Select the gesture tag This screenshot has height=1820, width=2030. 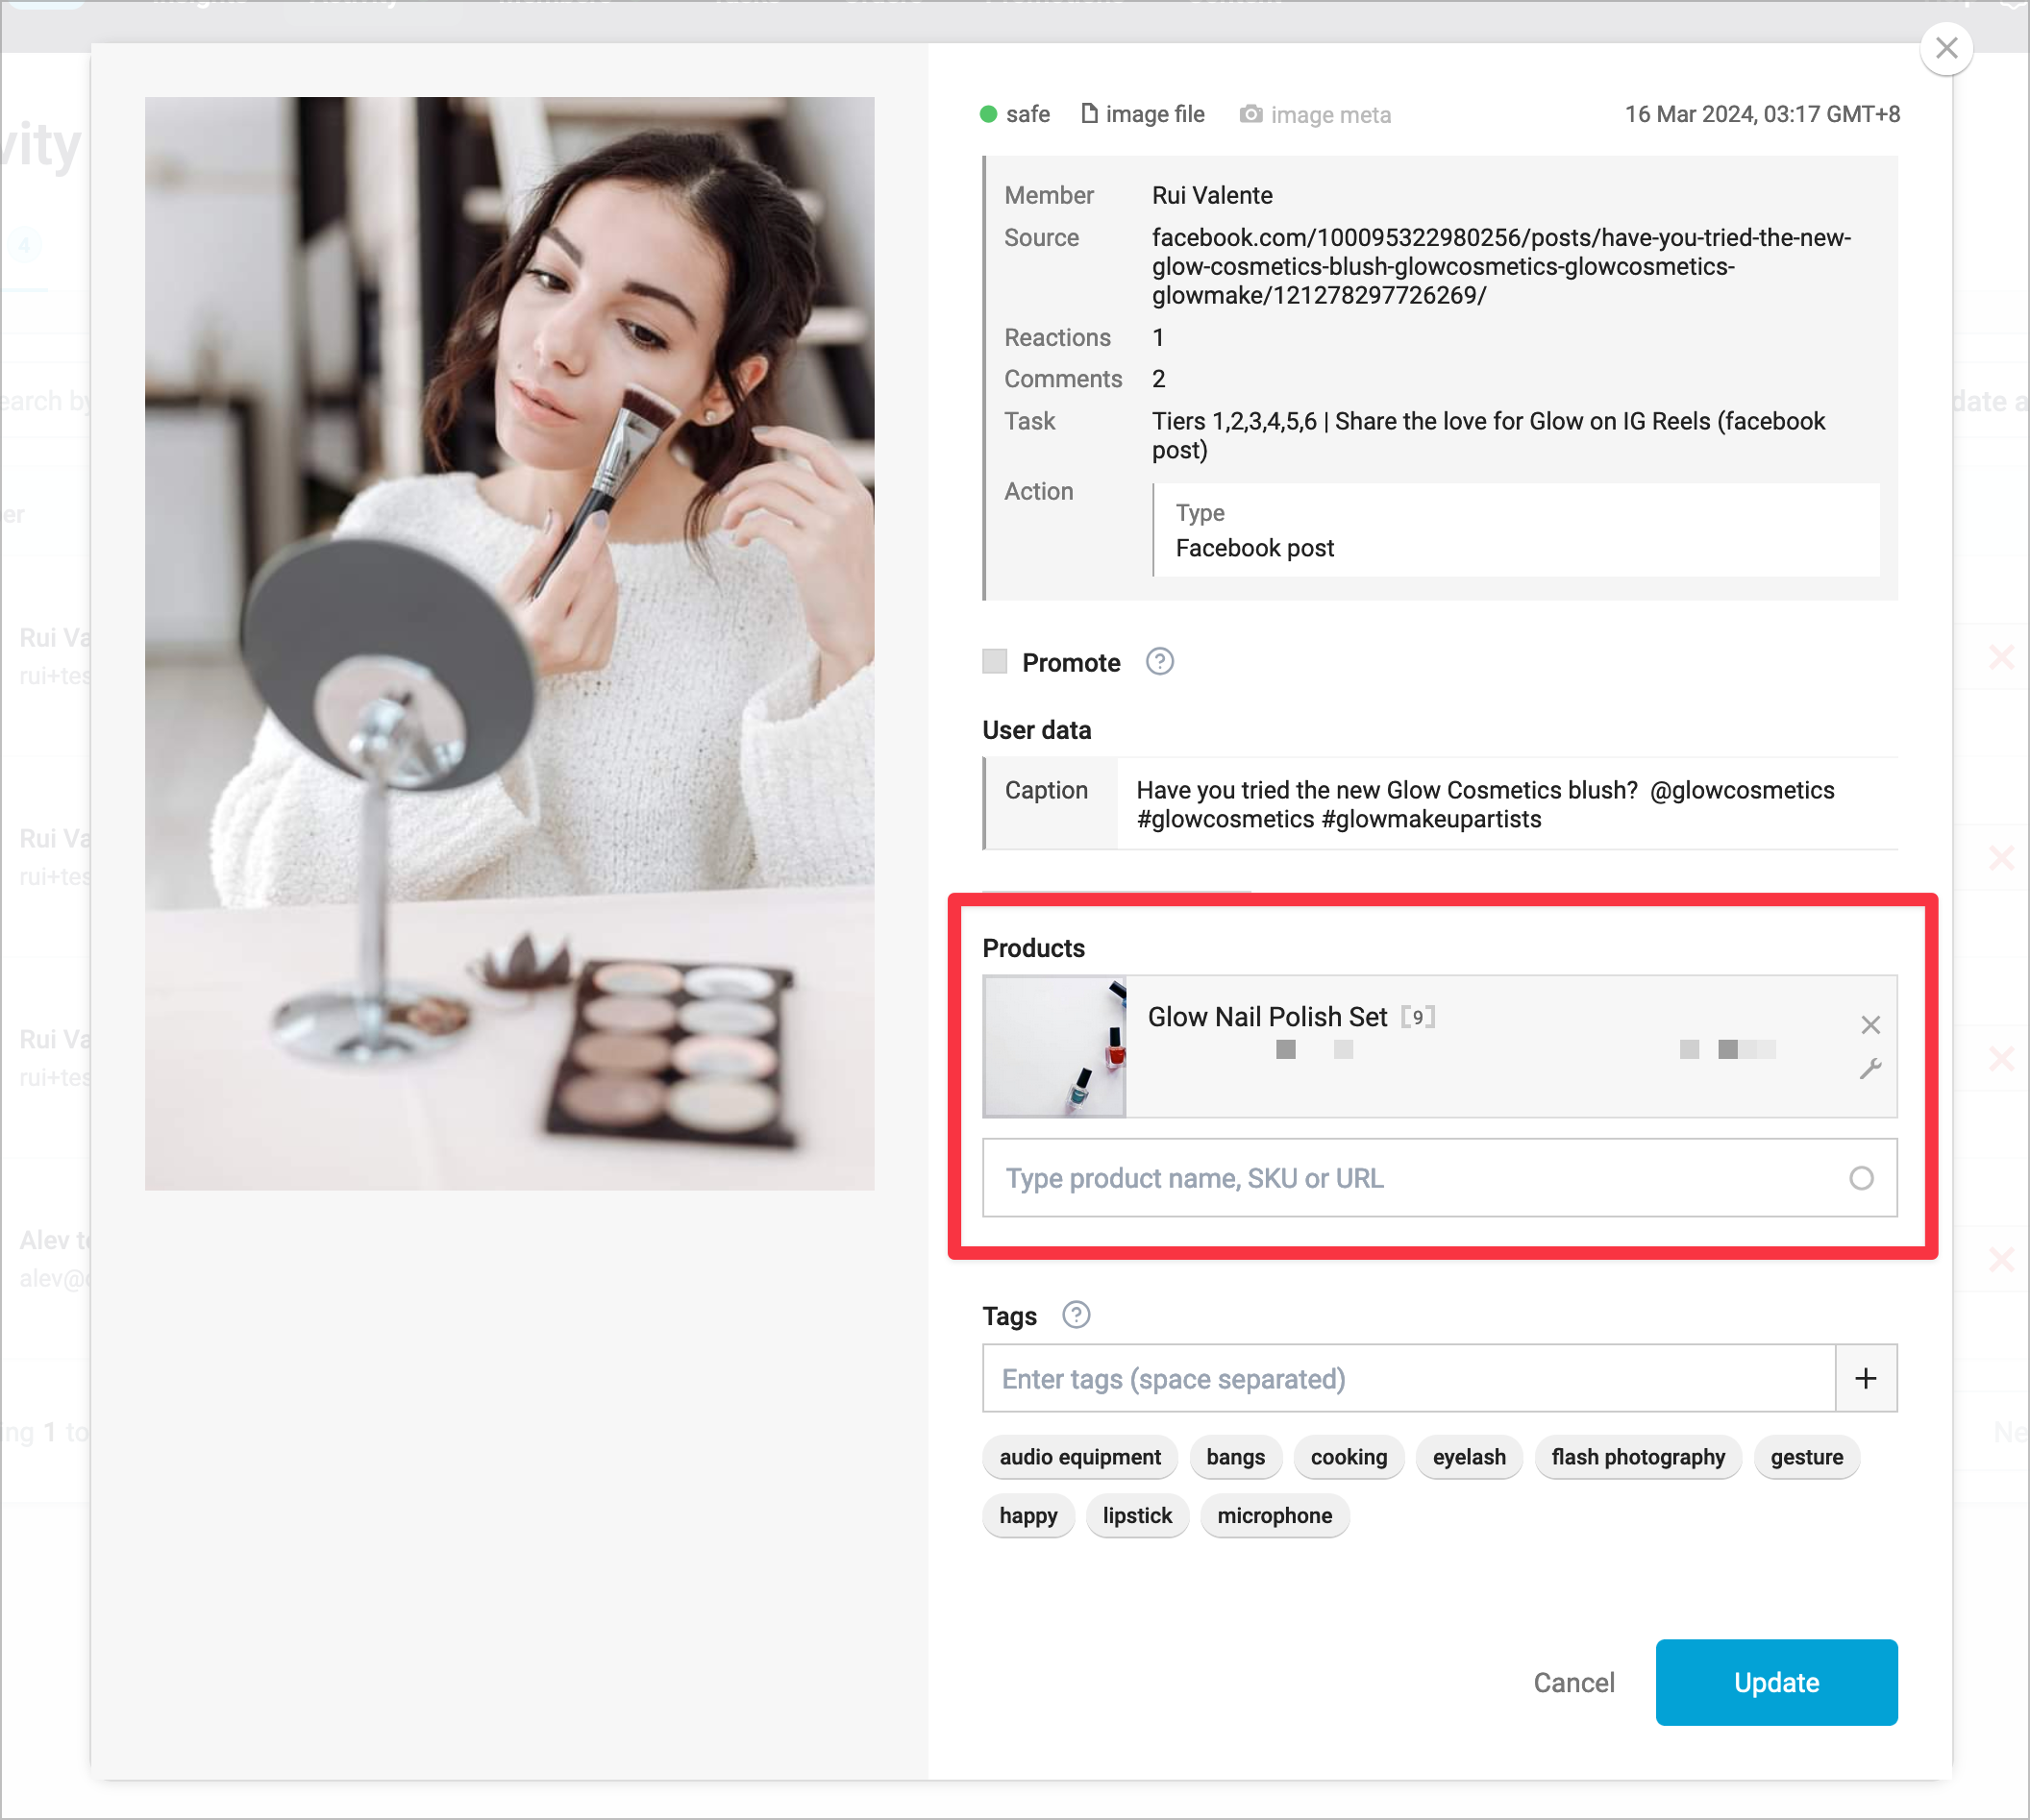tap(1806, 1457)
